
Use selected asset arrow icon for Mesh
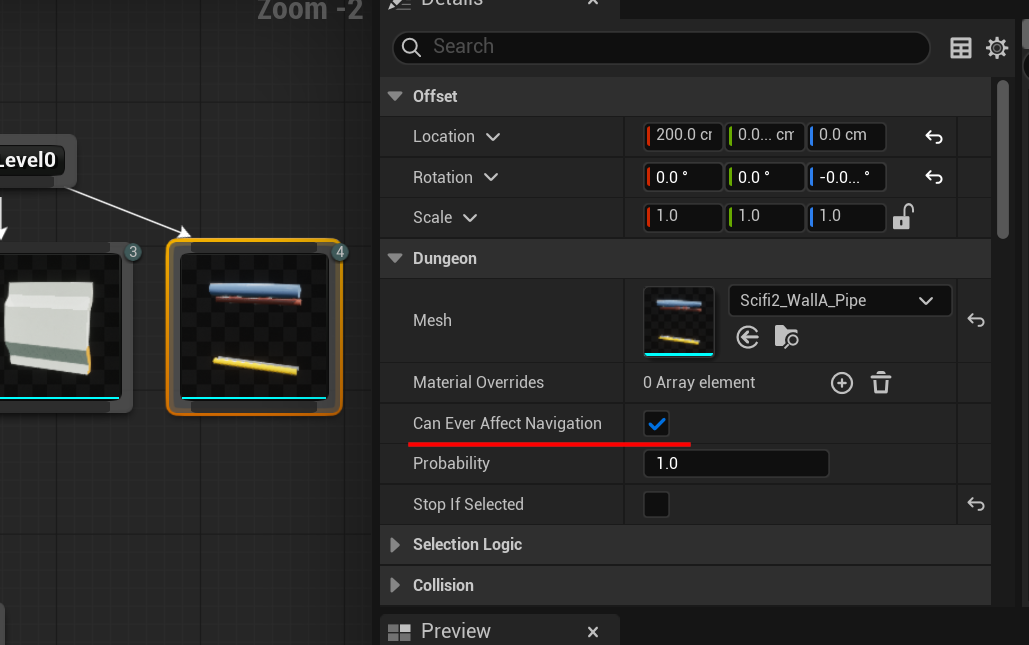[x=748, y=338]
